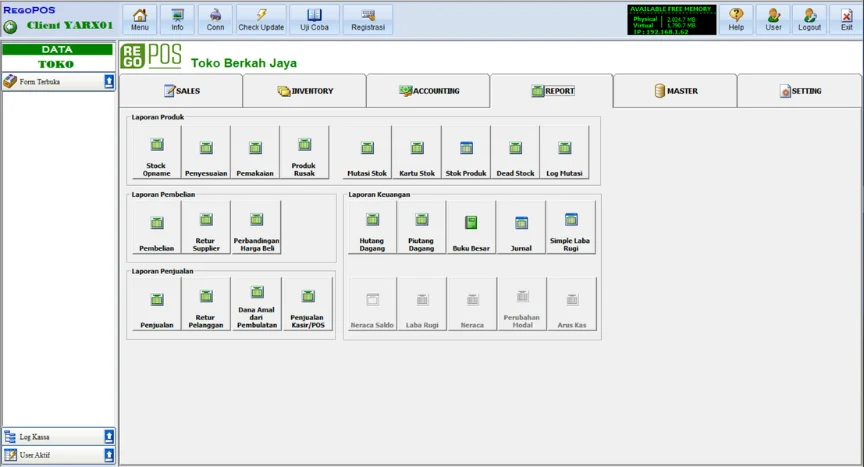Open the Hutang Dagang report
Screen dimensions: 864x467
point(372,227)
